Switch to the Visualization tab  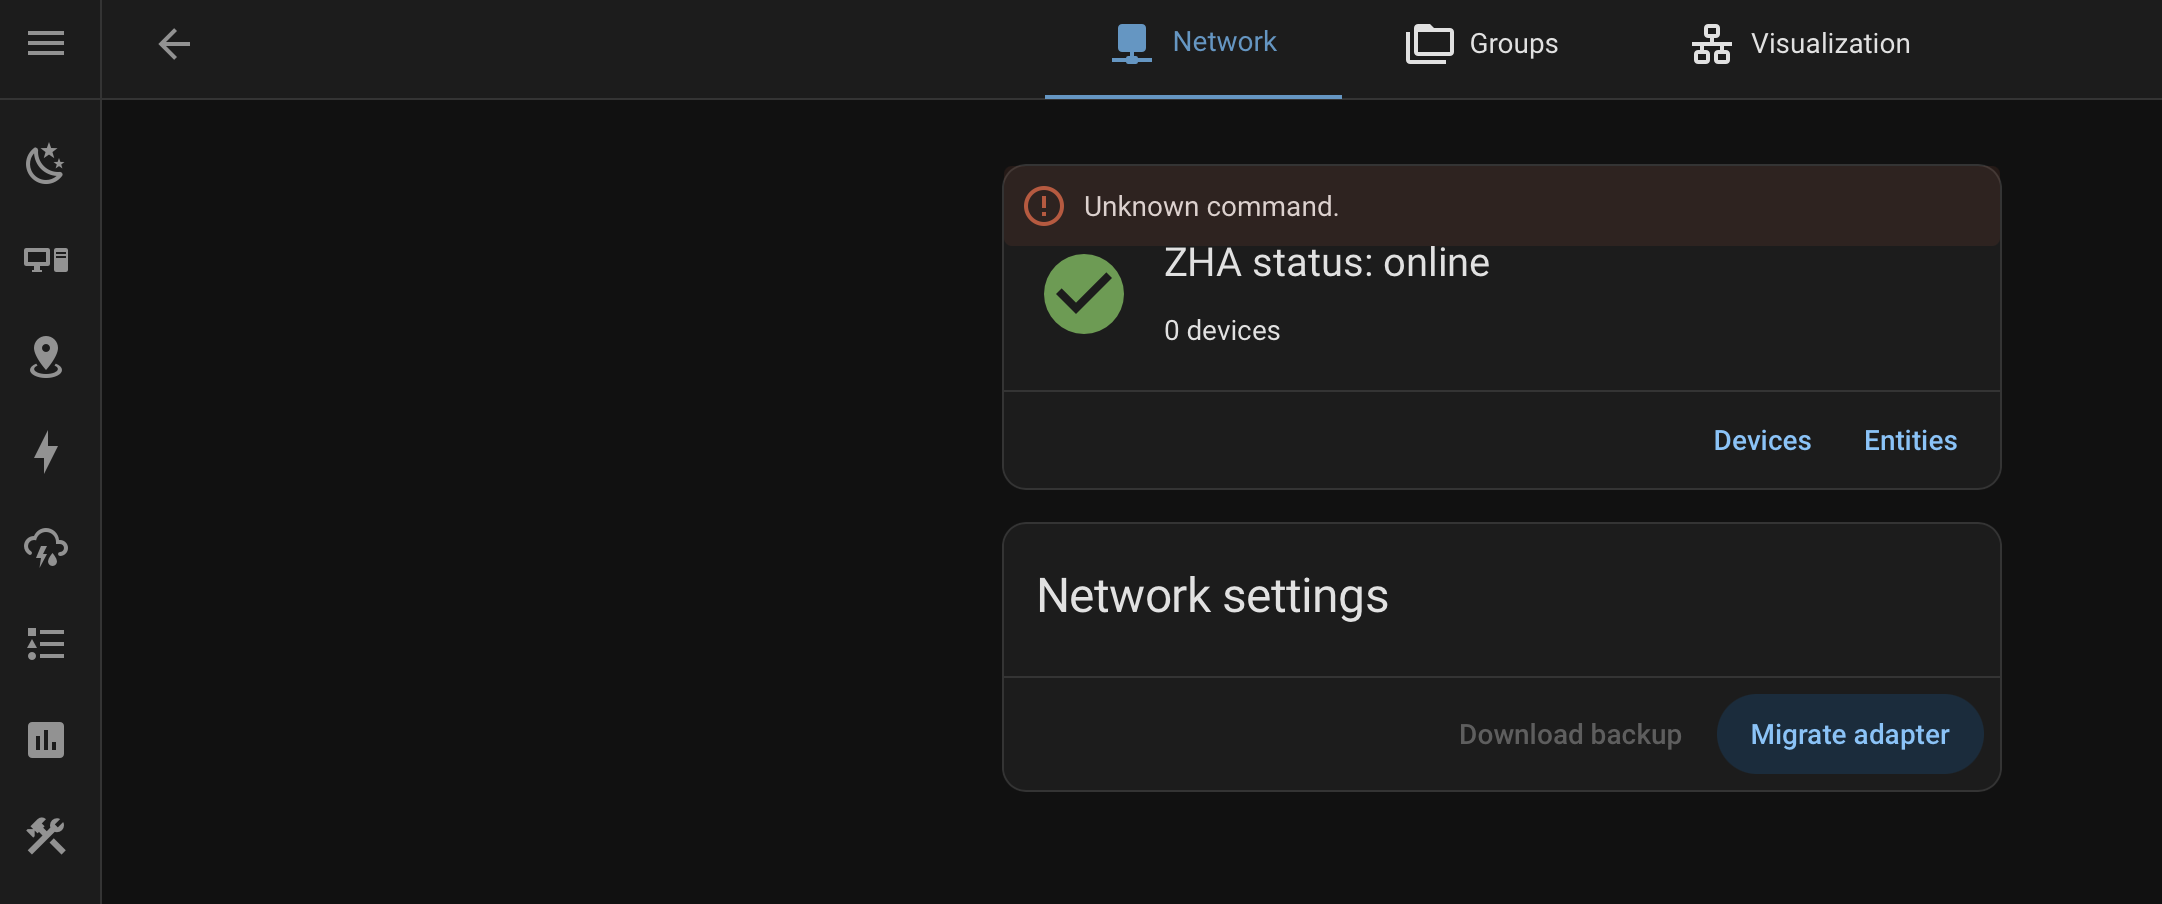pyautogui.click(x=1801, y=44)
